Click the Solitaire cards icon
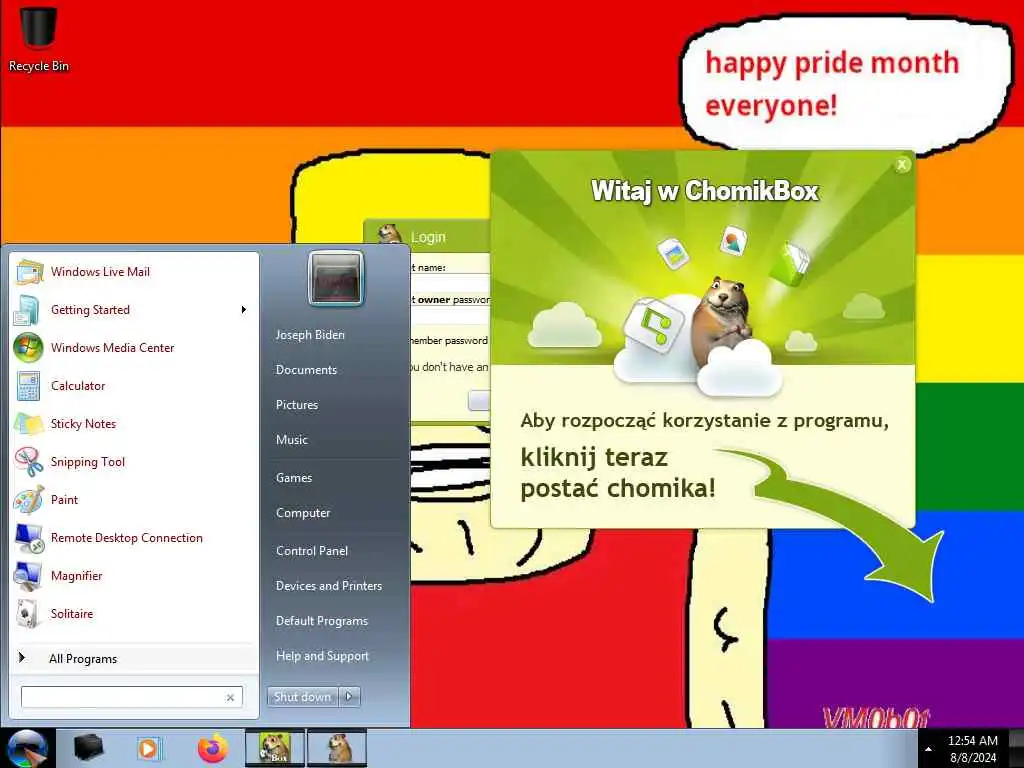The image size is (1024, 768). pyautogui.click(x=27, y=614)
